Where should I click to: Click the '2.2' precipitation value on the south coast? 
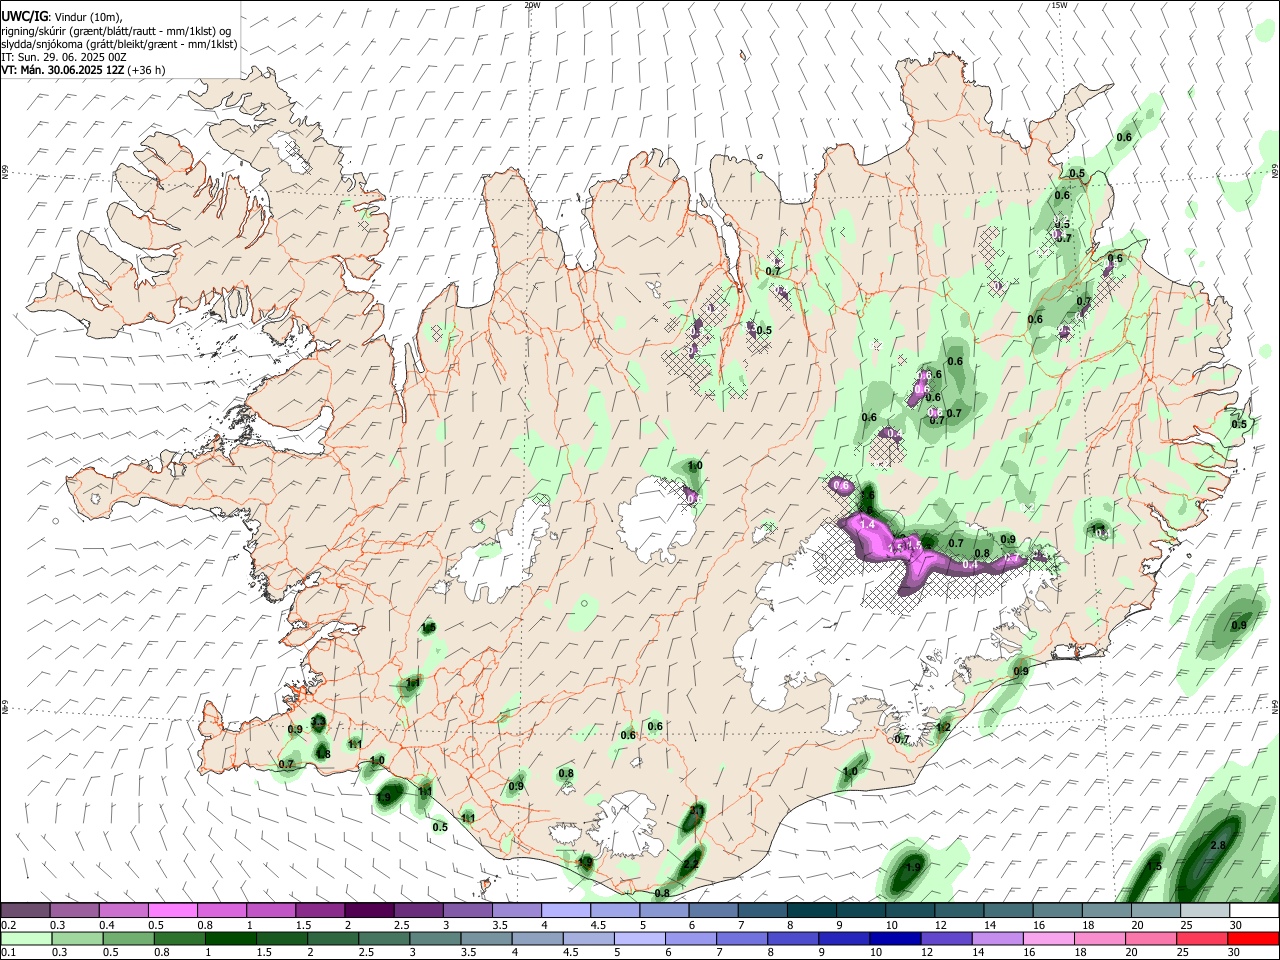[691, 863]
